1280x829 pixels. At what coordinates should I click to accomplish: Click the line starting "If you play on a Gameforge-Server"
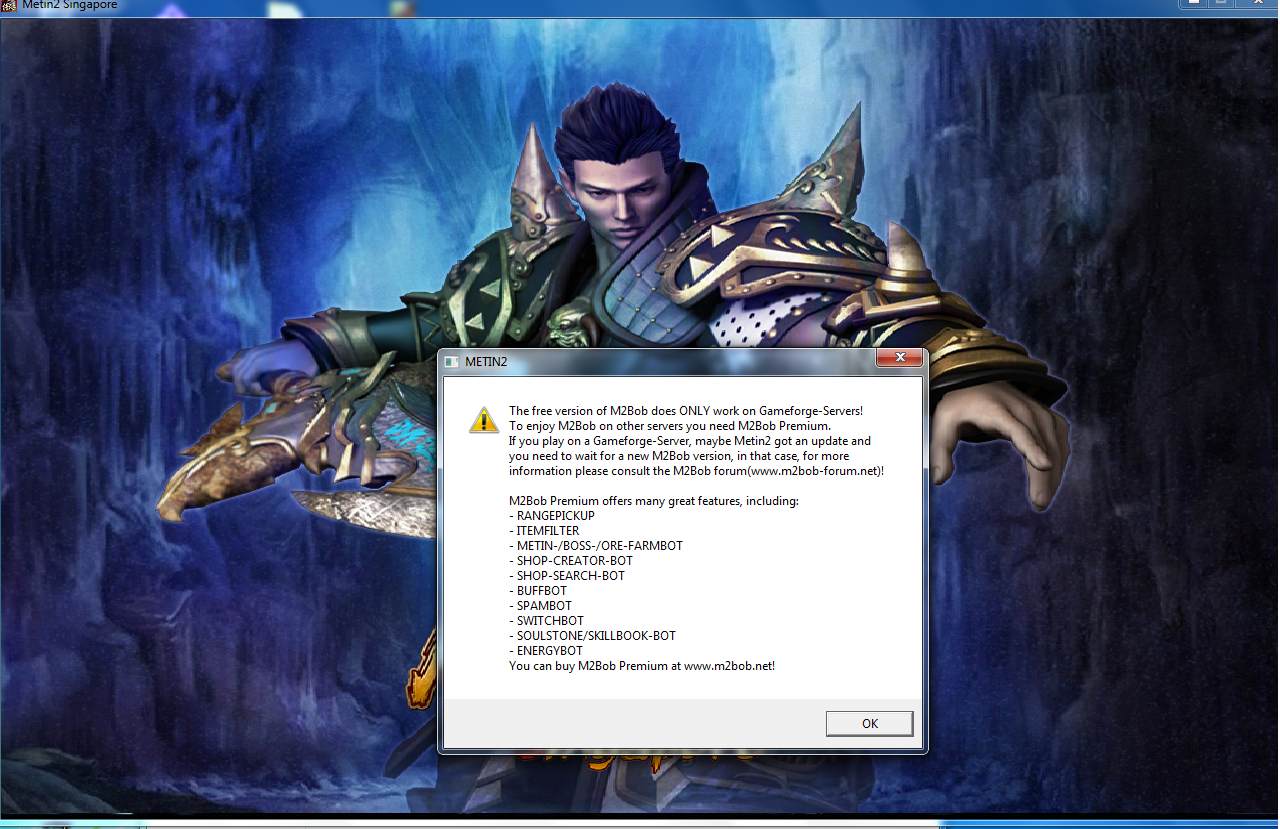point(690,441)
